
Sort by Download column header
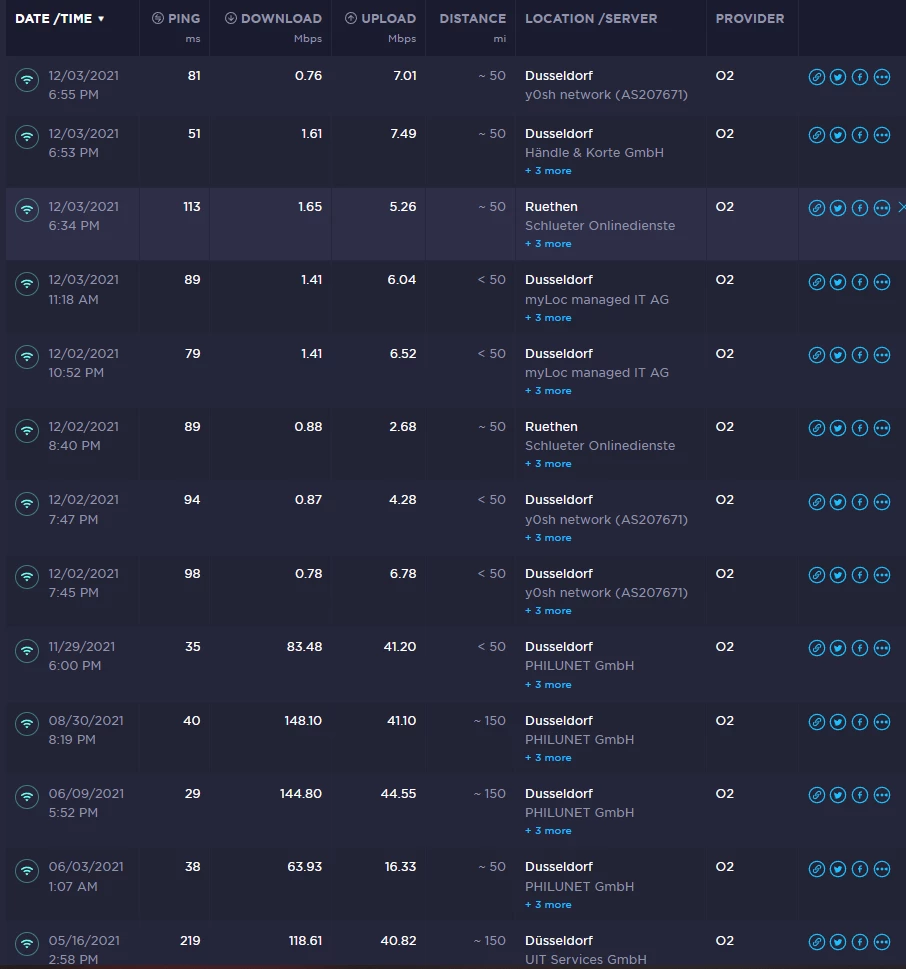273,19
